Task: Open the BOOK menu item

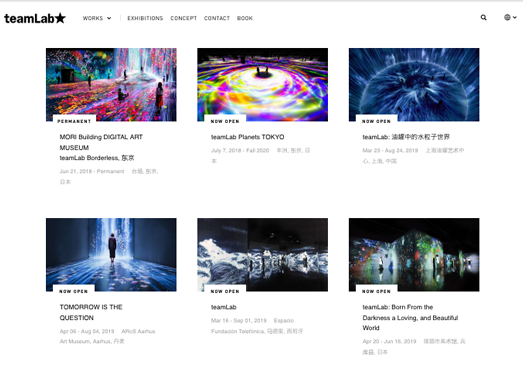Action: pyautogui.click(x=245, y=18)
